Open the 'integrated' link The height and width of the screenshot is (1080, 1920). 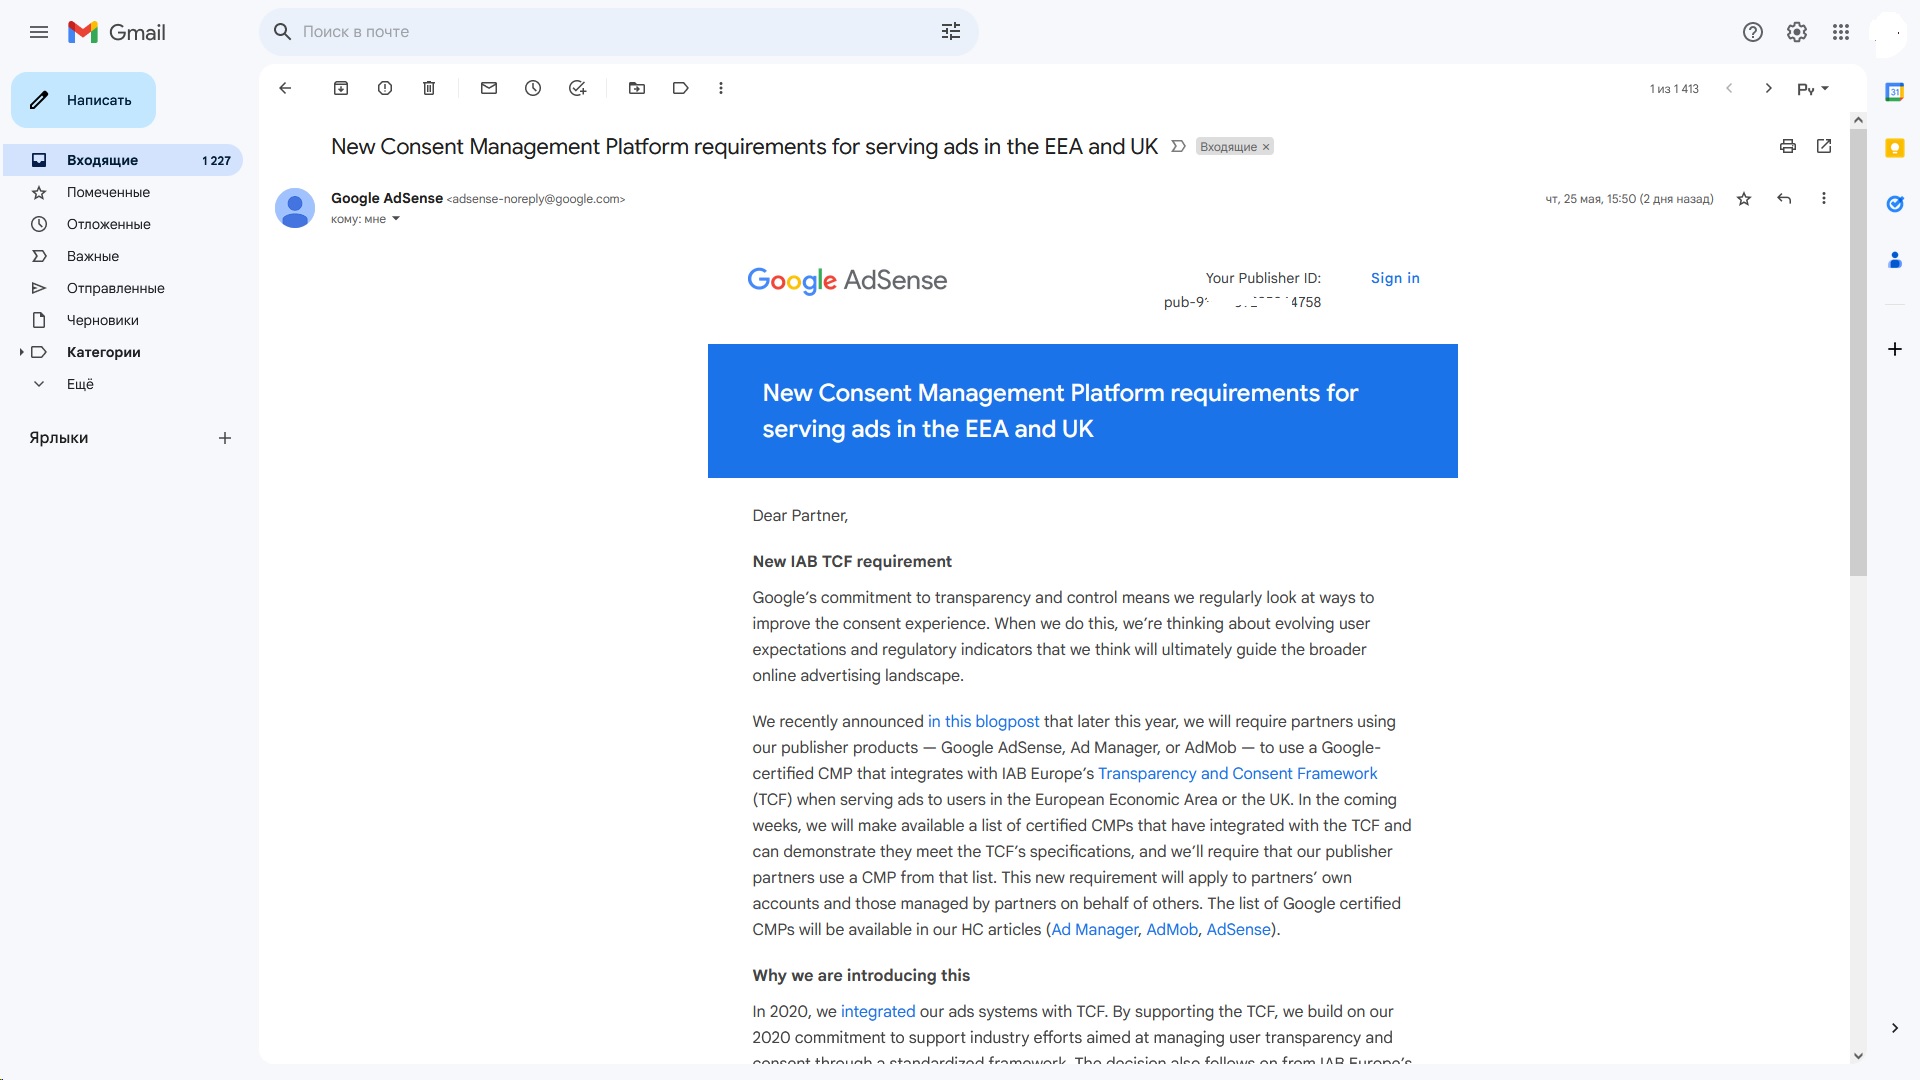pos(878,1011)
